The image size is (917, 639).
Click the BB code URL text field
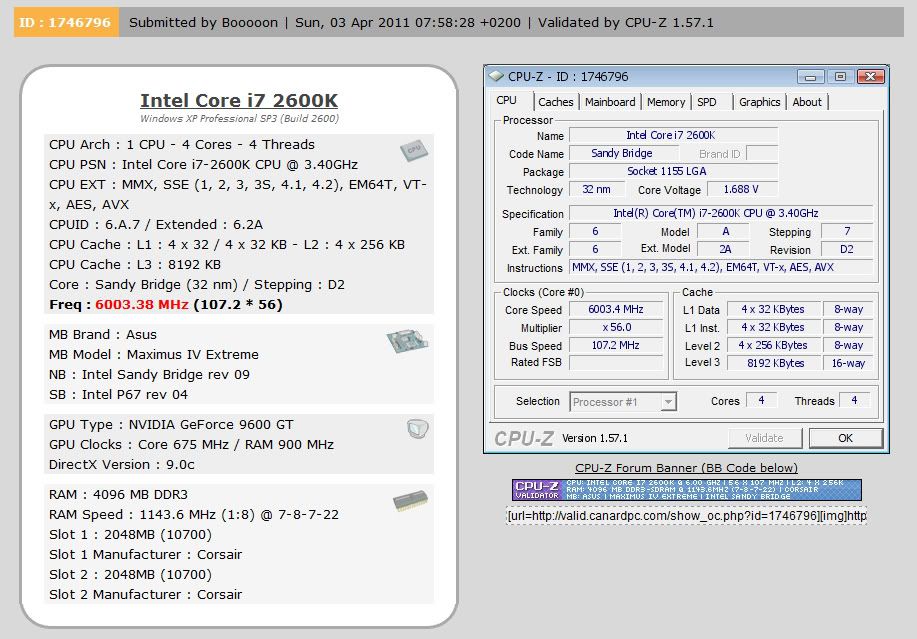pyautogui.click(x=686, y=515)
